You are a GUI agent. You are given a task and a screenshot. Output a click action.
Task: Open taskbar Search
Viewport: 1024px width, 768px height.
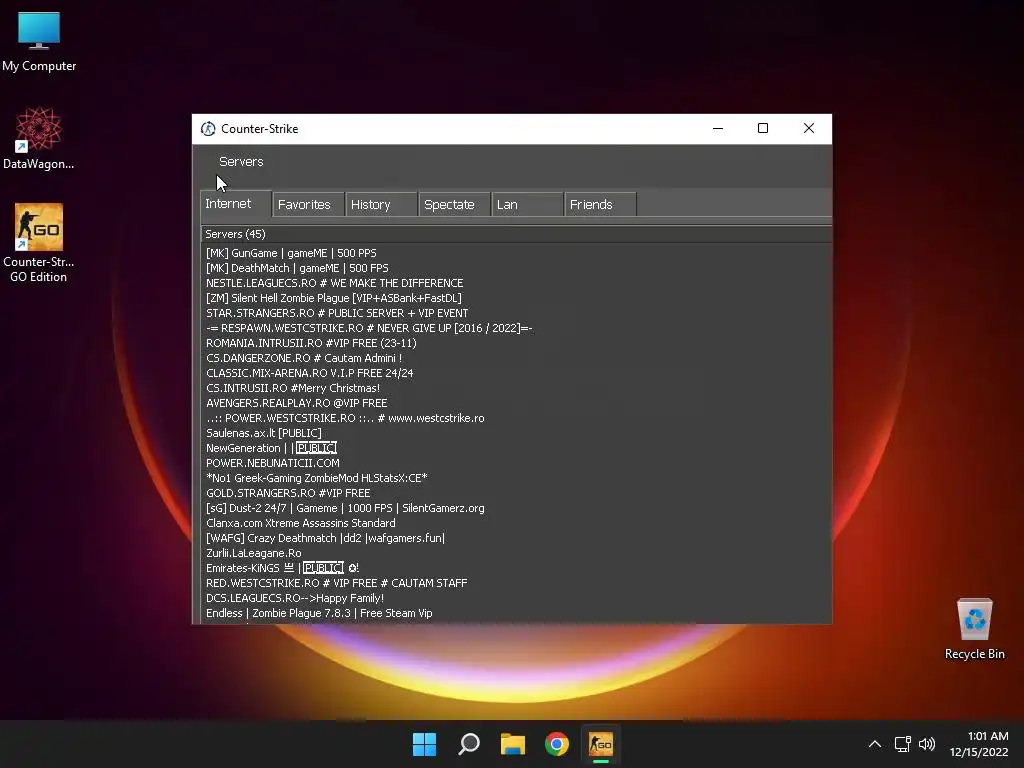469,744
